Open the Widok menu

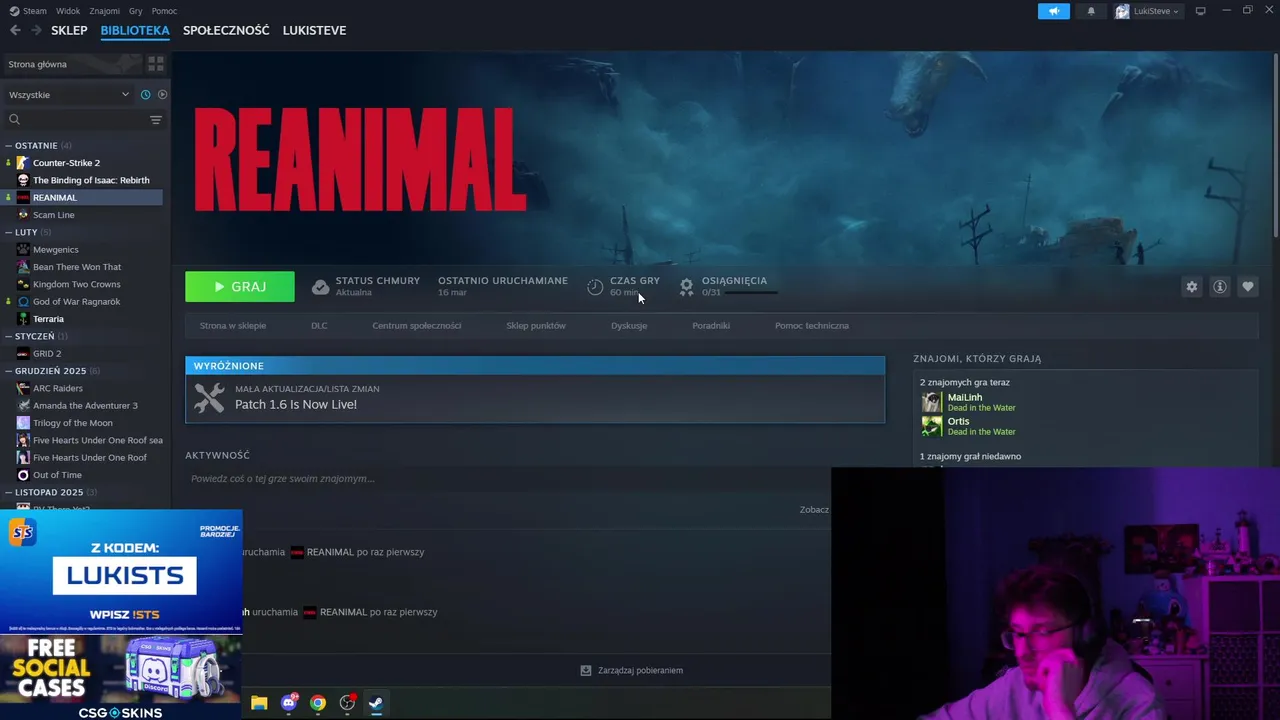(69, 11)
